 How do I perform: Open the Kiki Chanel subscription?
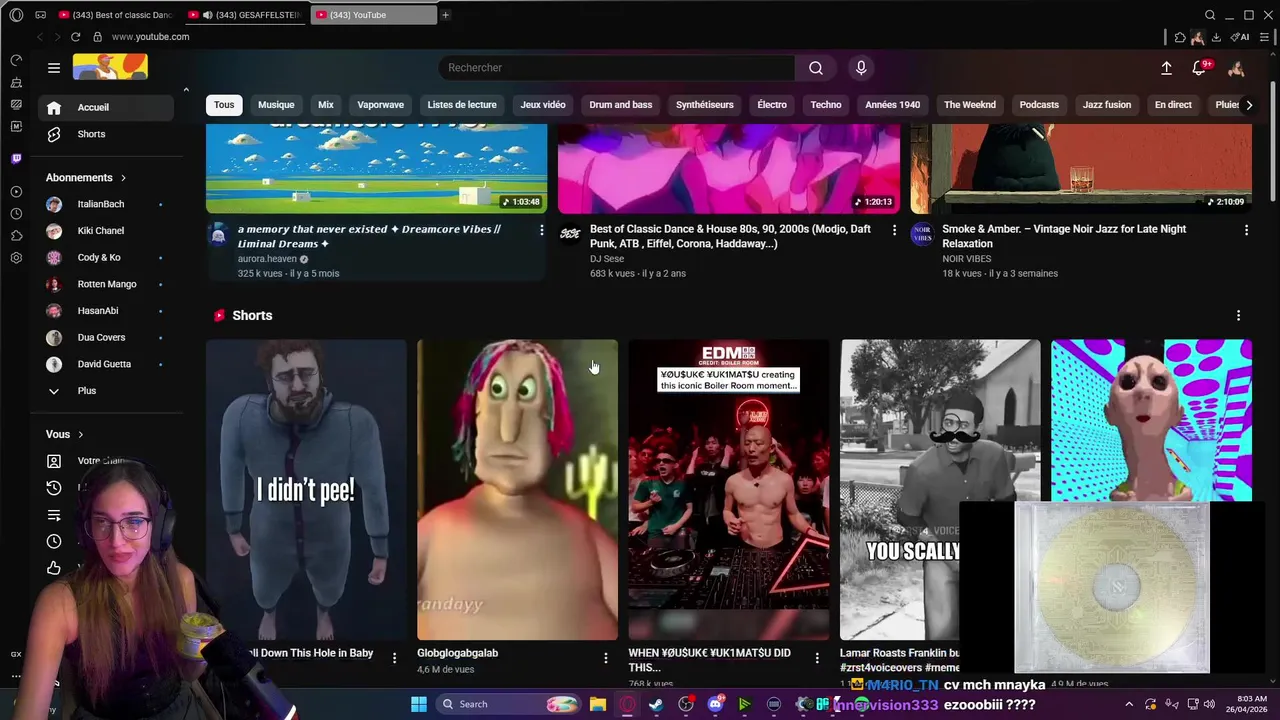tap(106, 231)
